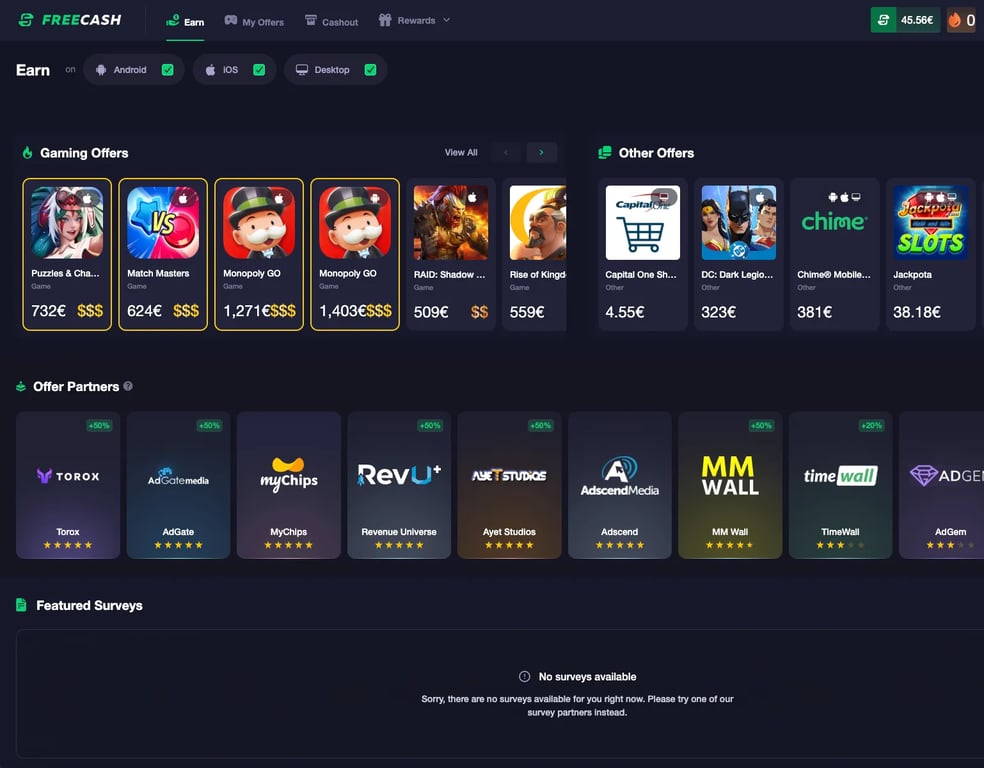Image resolution: width=984 pixels, height=768 pixels.
Task: Open the Earn tab
Action: (x=185, y=21)
